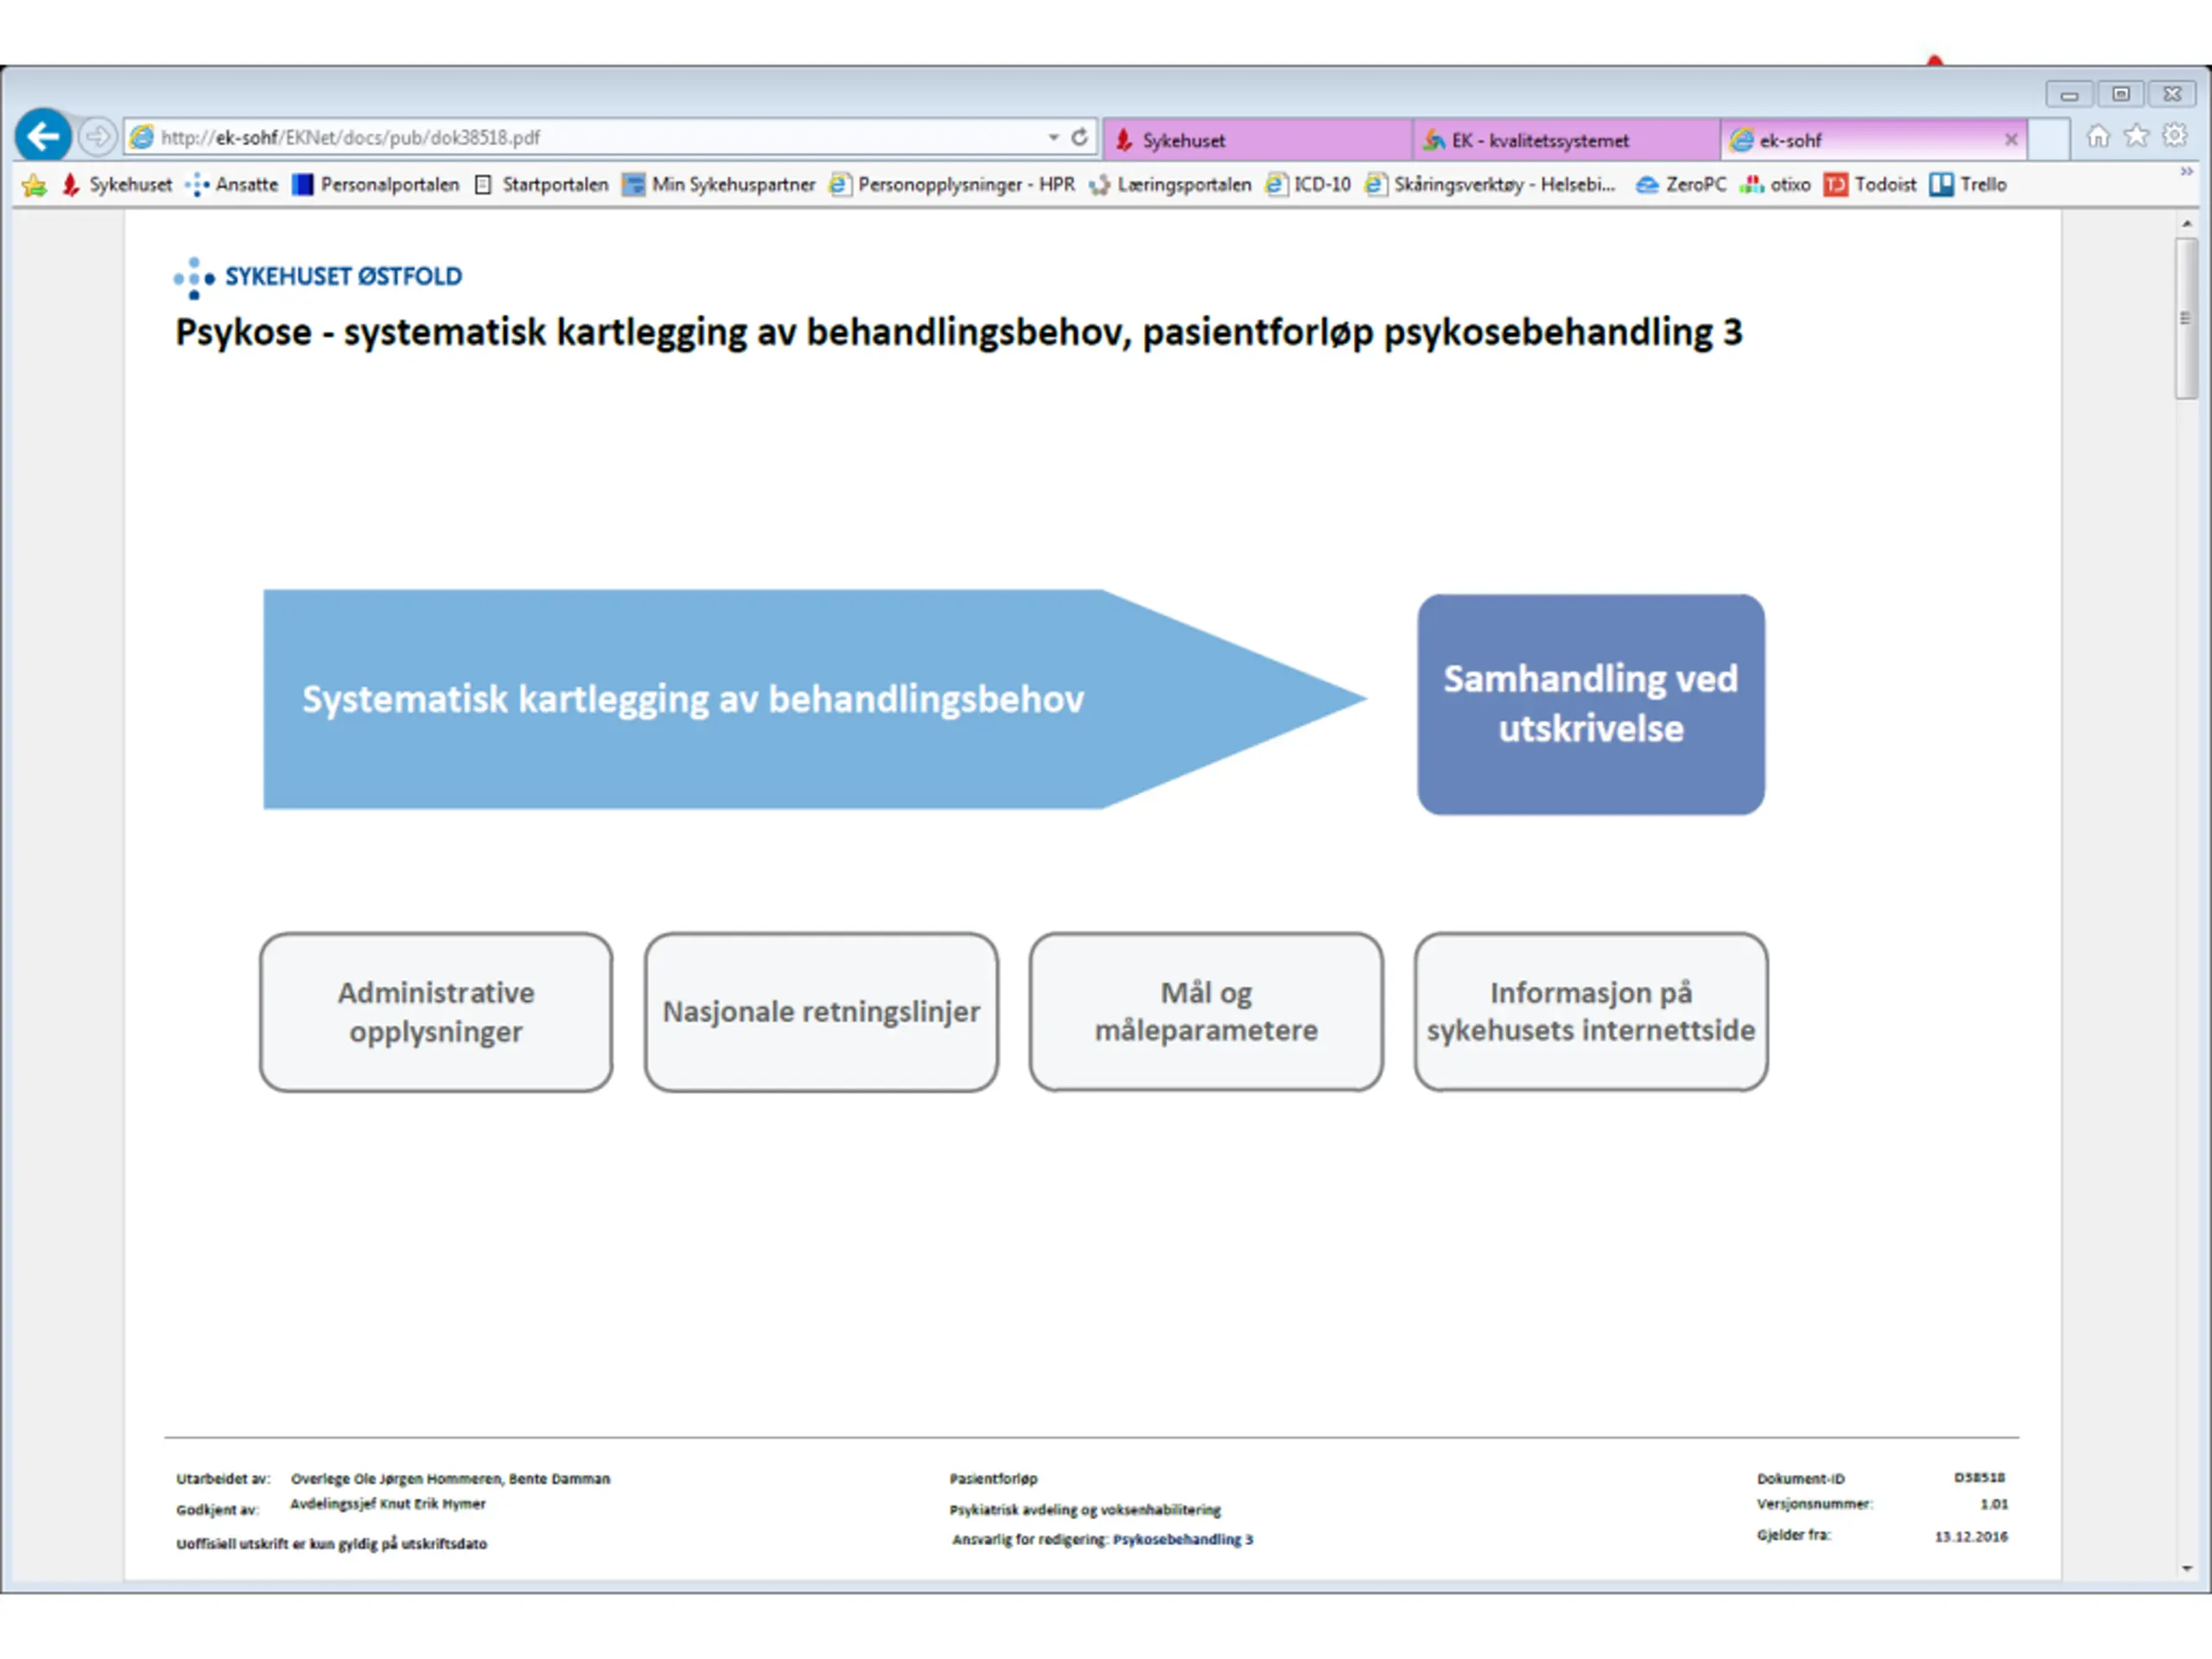
Task: Click the vertical scrollbar thumb
Action: [2186, 318]
